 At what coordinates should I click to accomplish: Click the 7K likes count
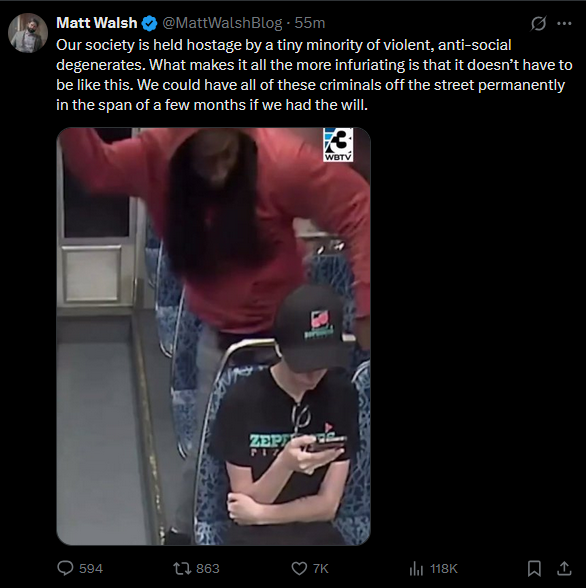coord(321,568)
